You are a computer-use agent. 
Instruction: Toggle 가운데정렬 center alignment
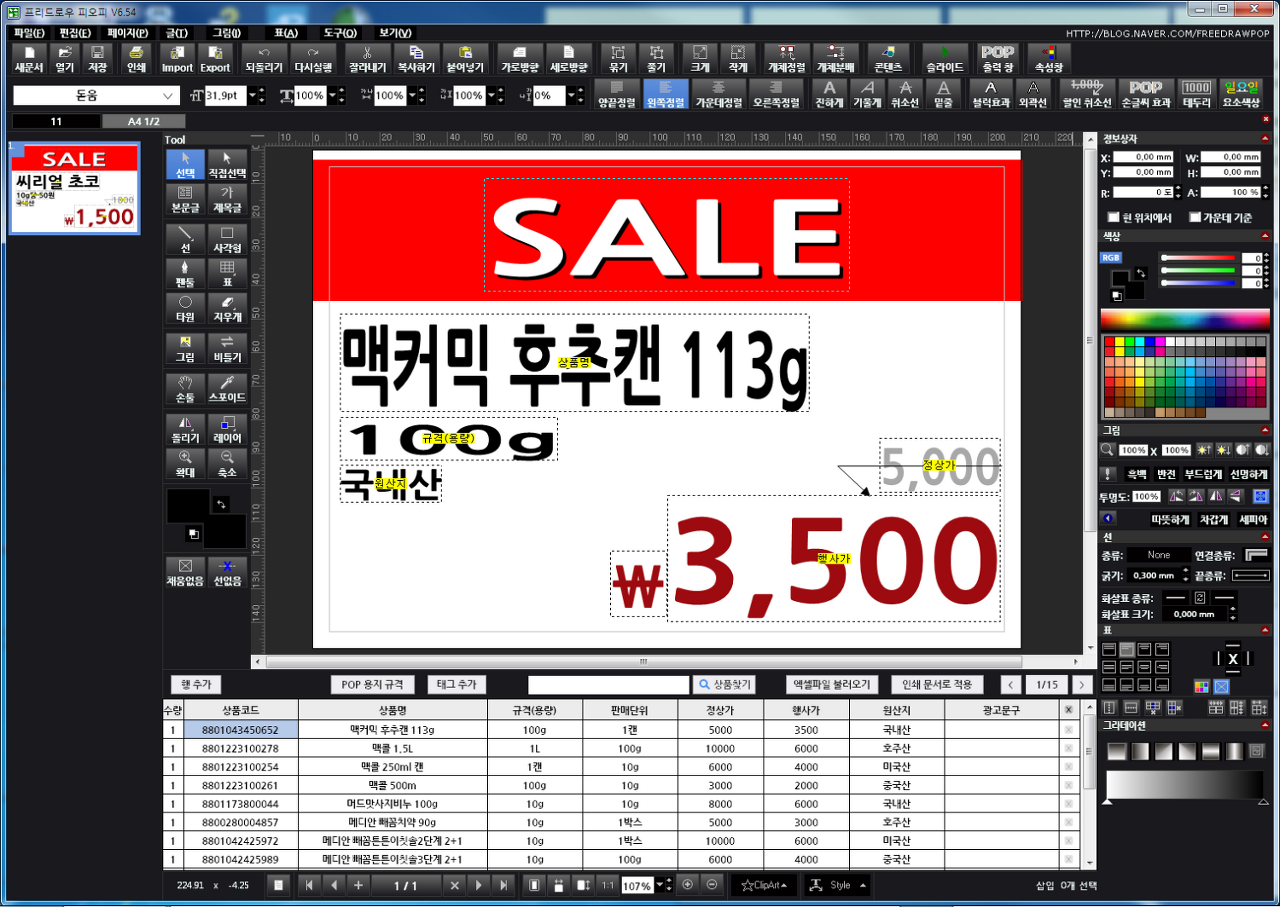coord(720,94)
